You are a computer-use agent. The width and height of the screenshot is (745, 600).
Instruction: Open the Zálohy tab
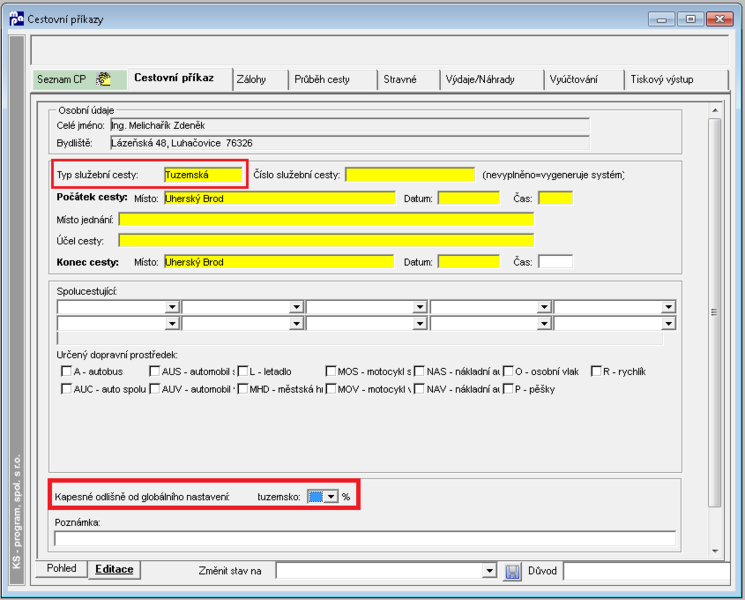tap(260, 79)
